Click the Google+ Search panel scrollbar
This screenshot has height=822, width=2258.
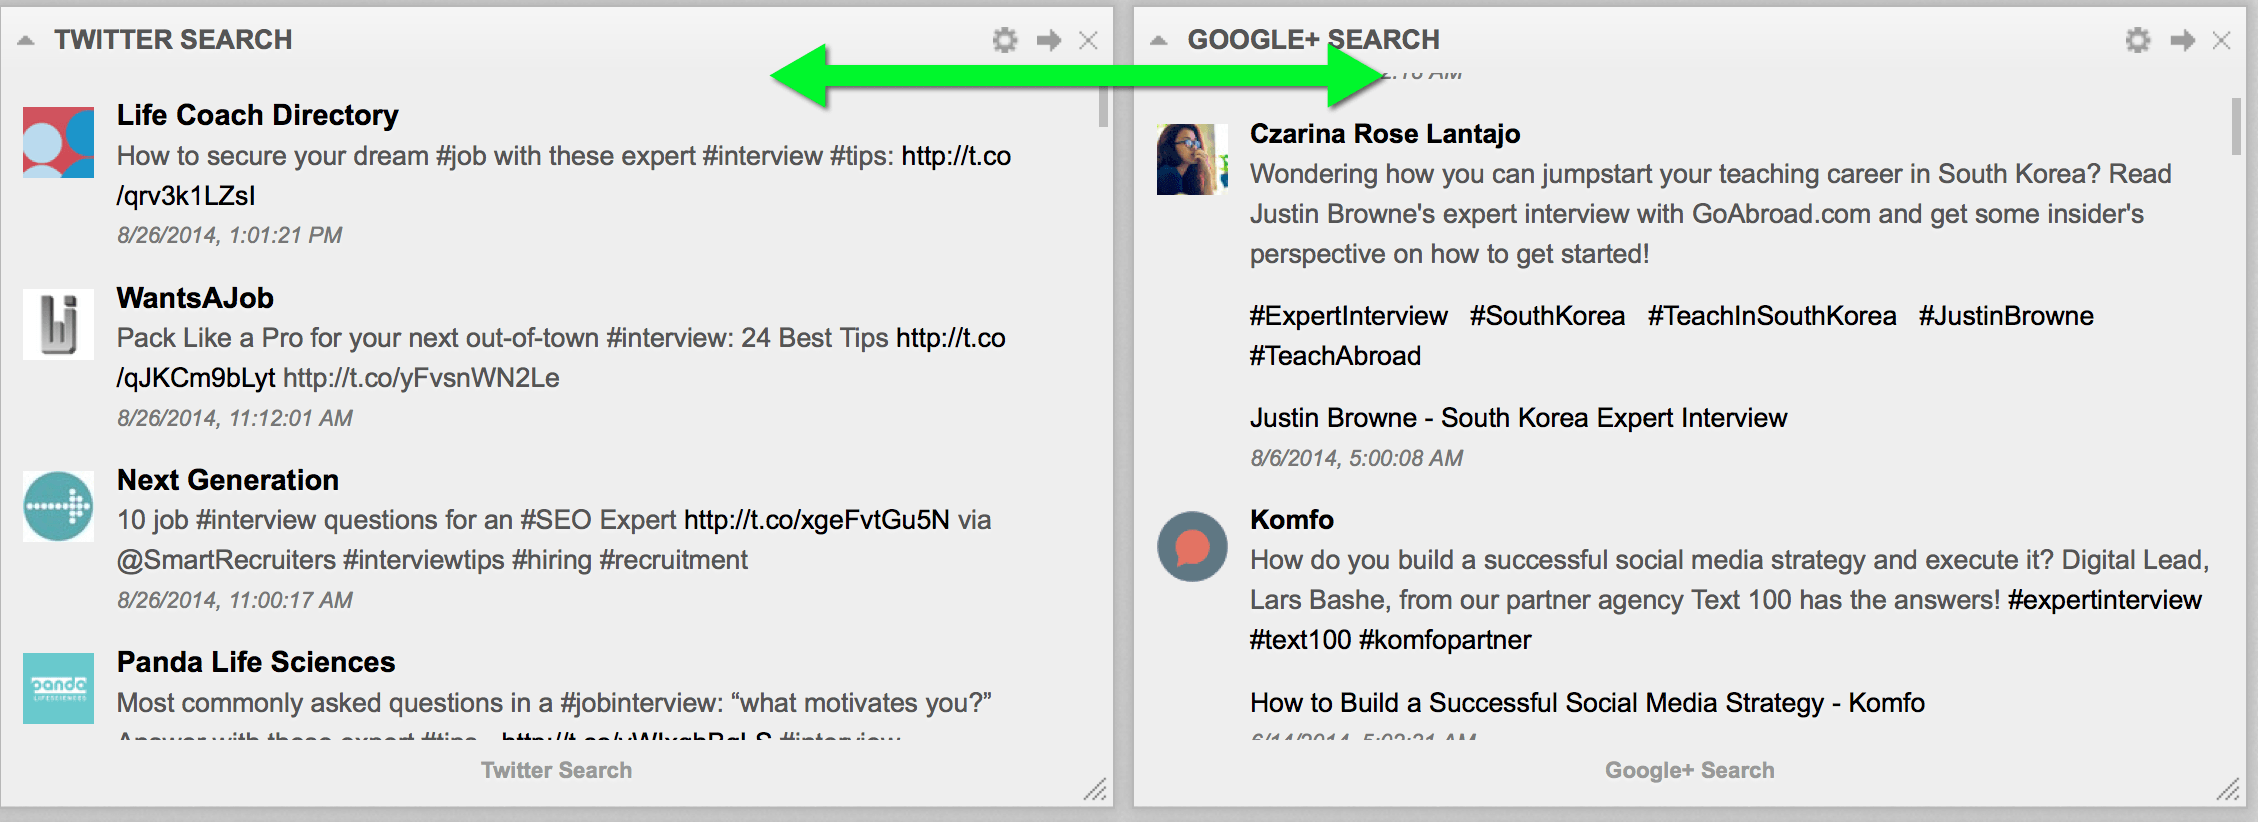(x=2236, y=127)
